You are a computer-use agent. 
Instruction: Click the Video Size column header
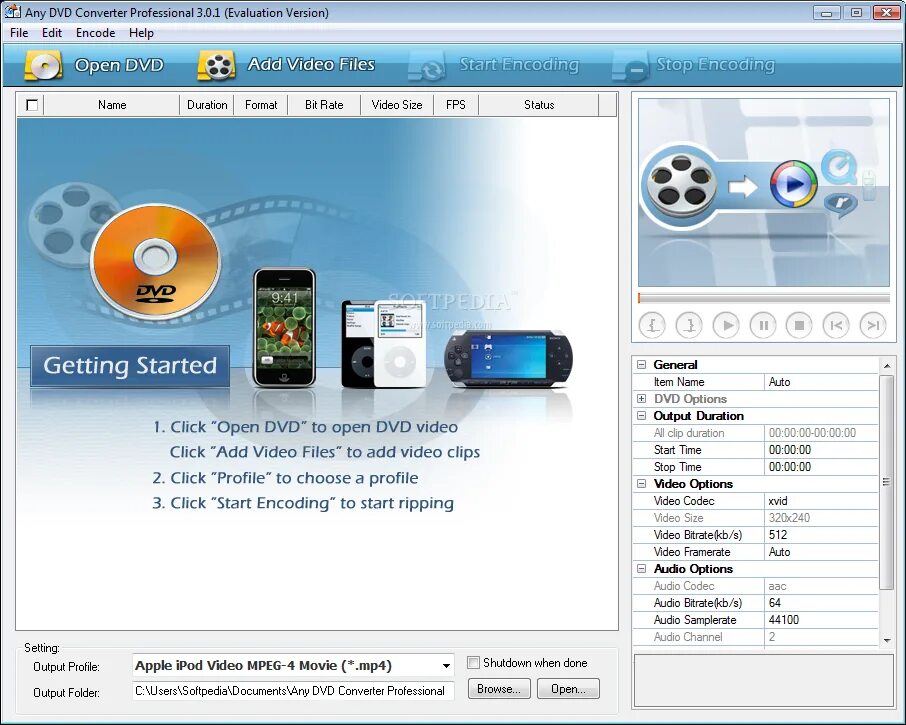coord(397,105)
